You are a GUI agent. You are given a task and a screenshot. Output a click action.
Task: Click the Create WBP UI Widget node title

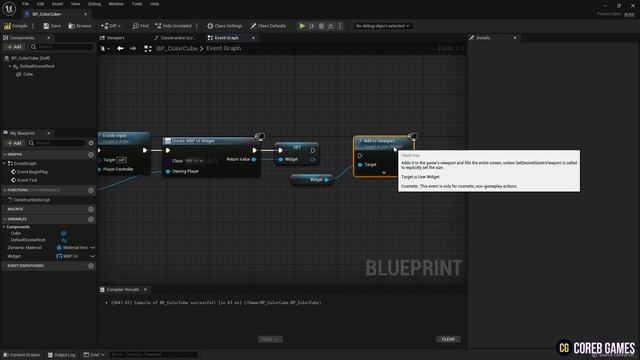click(193, 141)
